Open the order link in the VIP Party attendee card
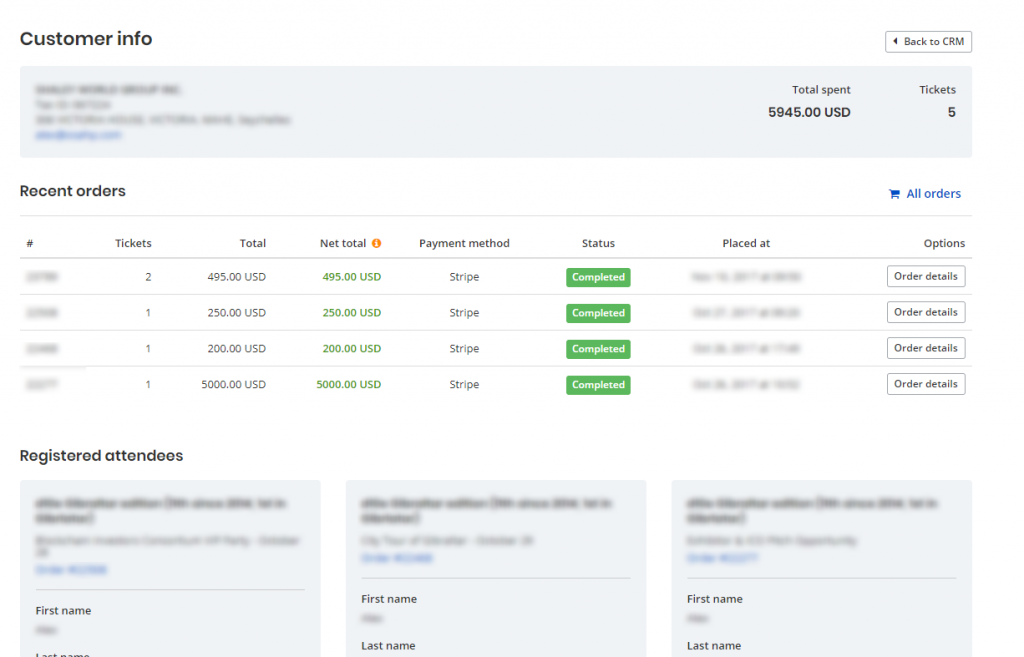This screenshot has width=1024, height=657. coord(71,570)
